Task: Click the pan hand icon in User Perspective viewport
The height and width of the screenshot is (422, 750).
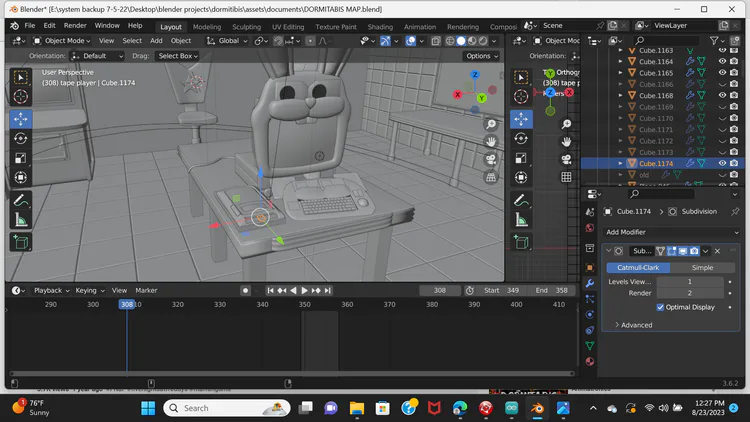Action: pyautogui.click(x=491, y=142)
